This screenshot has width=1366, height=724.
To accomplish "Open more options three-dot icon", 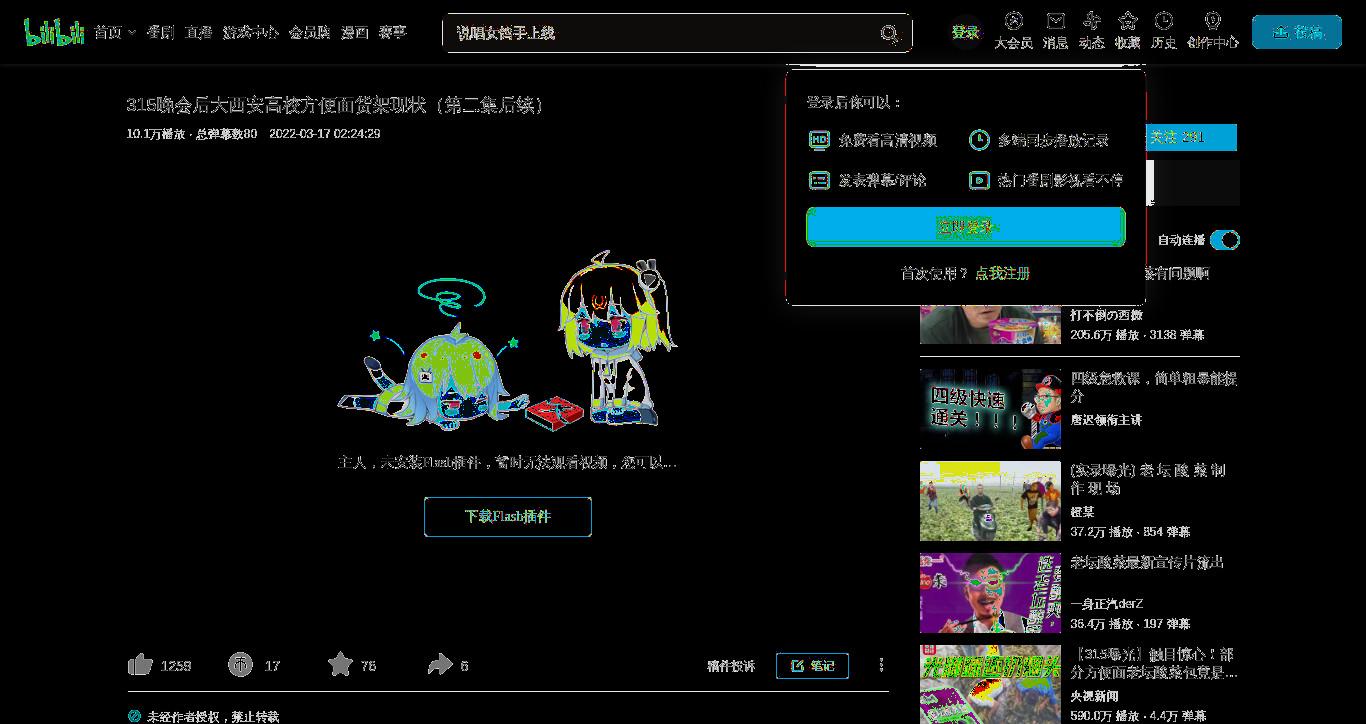I will click(881, 665).
